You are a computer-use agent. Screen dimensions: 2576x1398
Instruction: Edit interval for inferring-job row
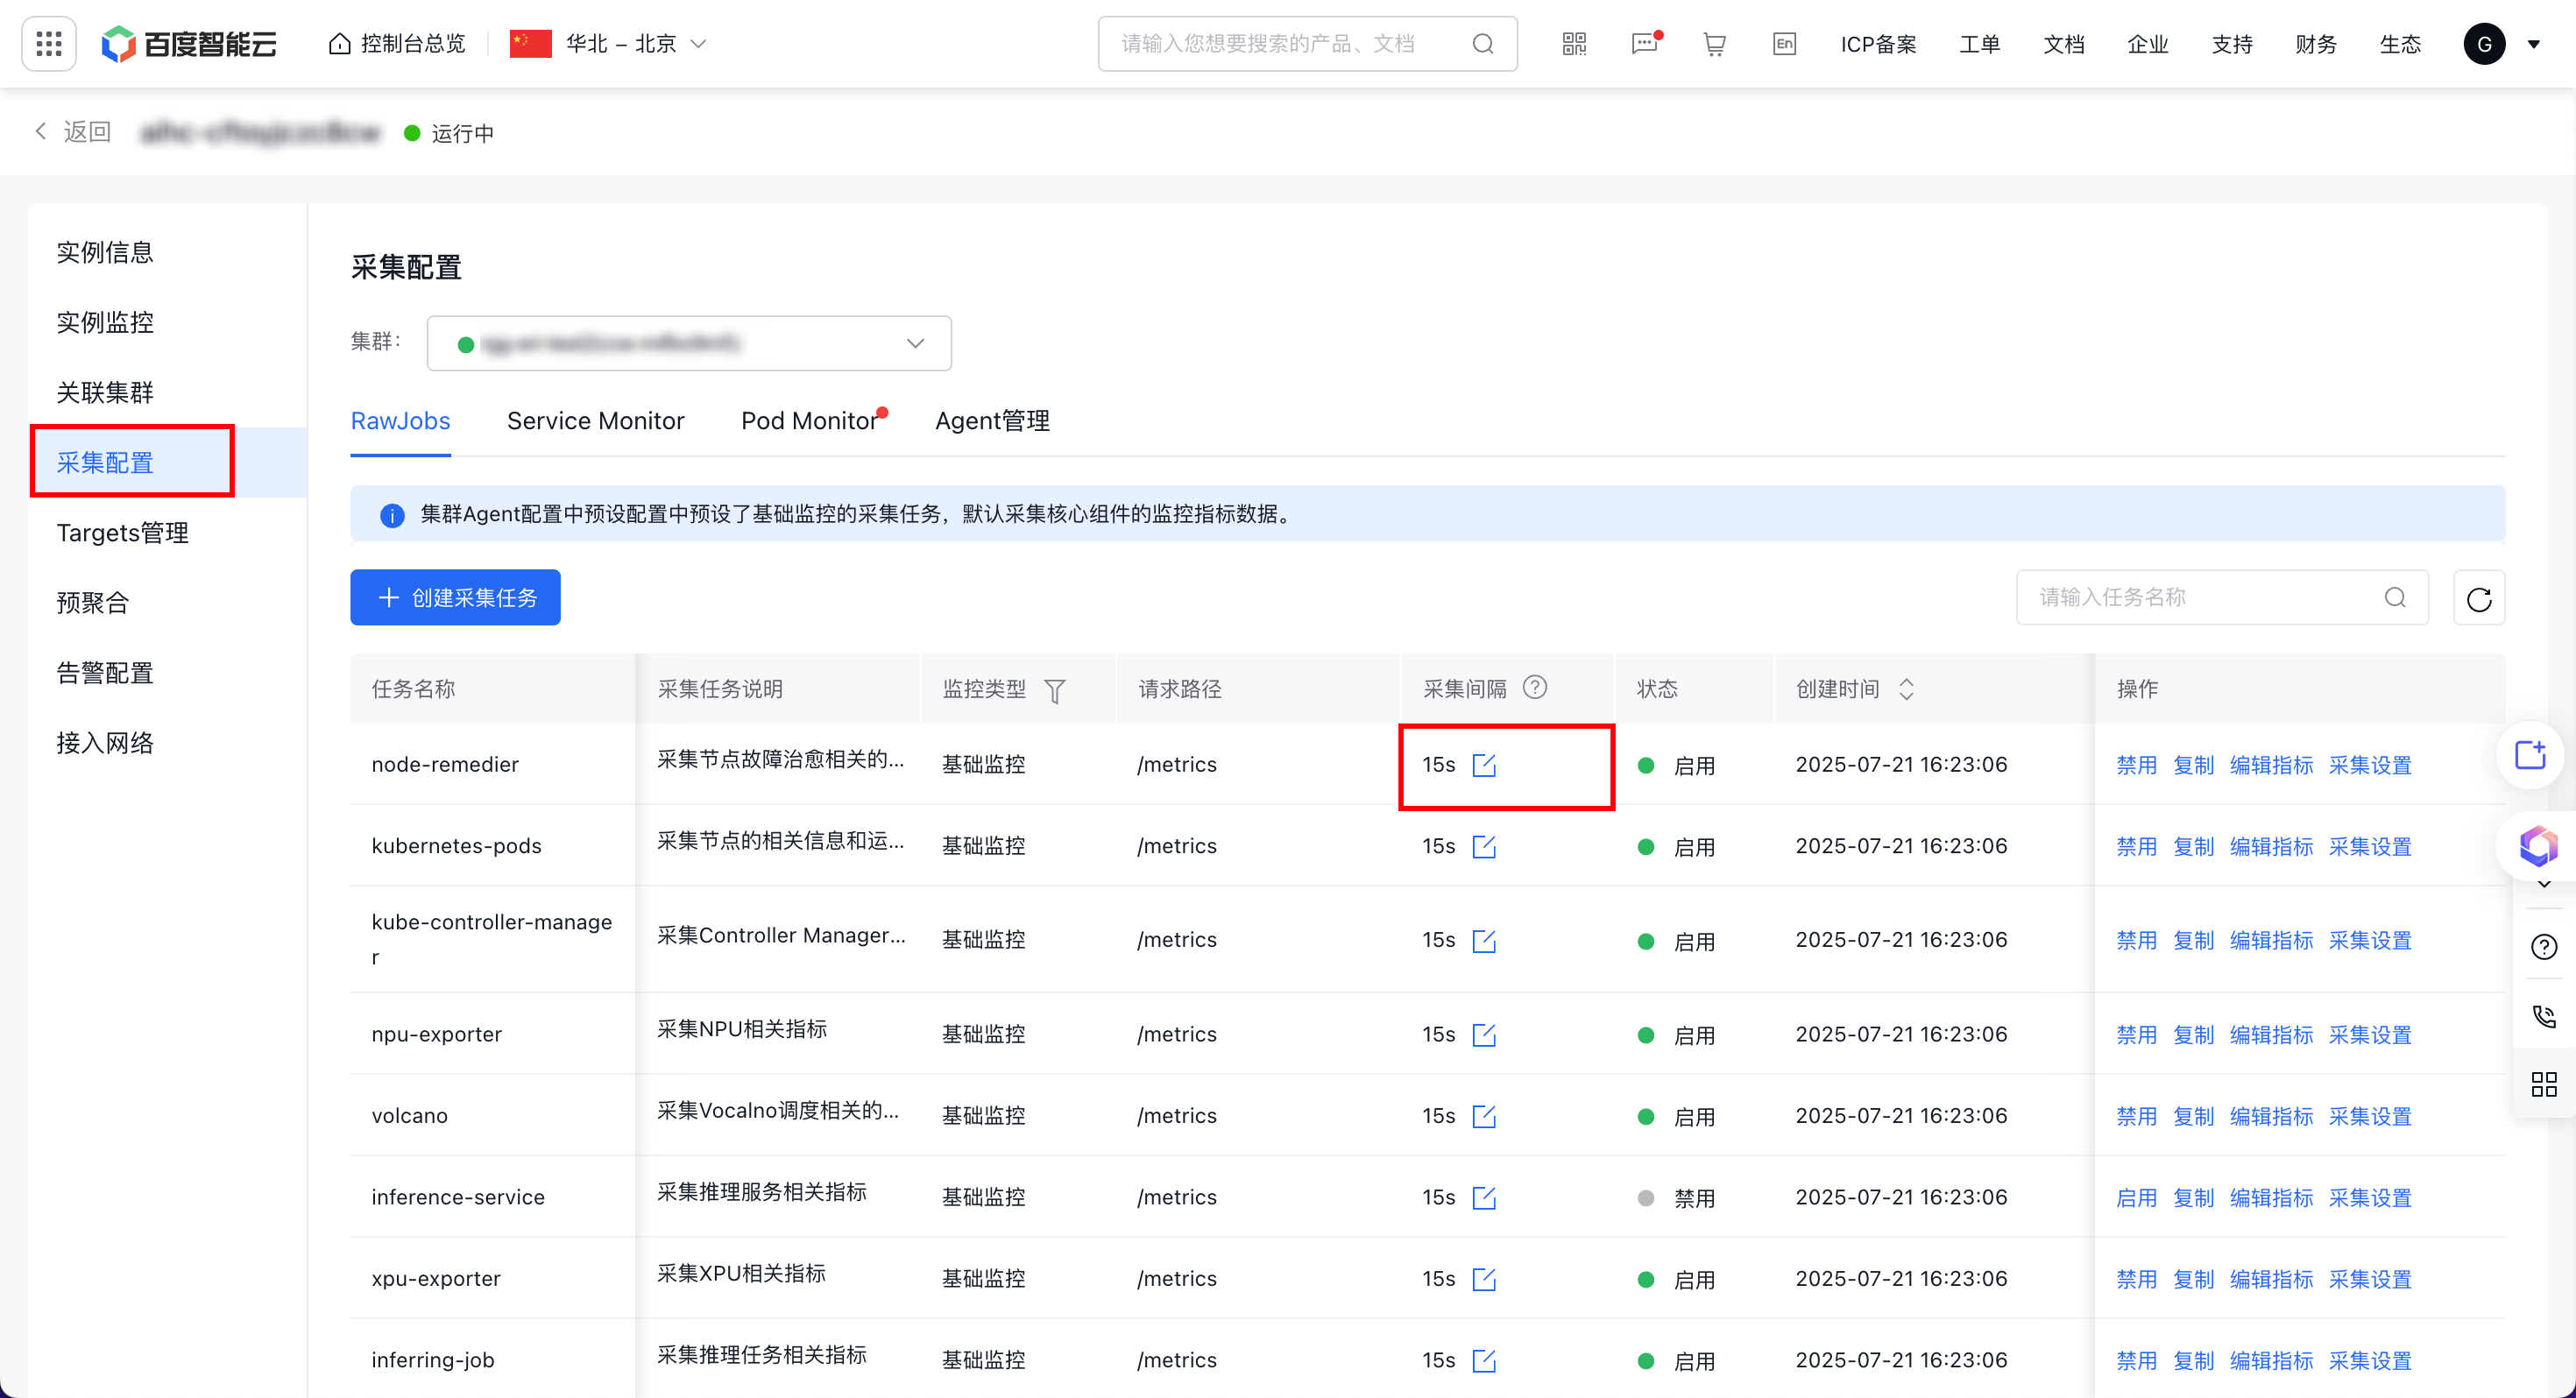point(1484,1361)
